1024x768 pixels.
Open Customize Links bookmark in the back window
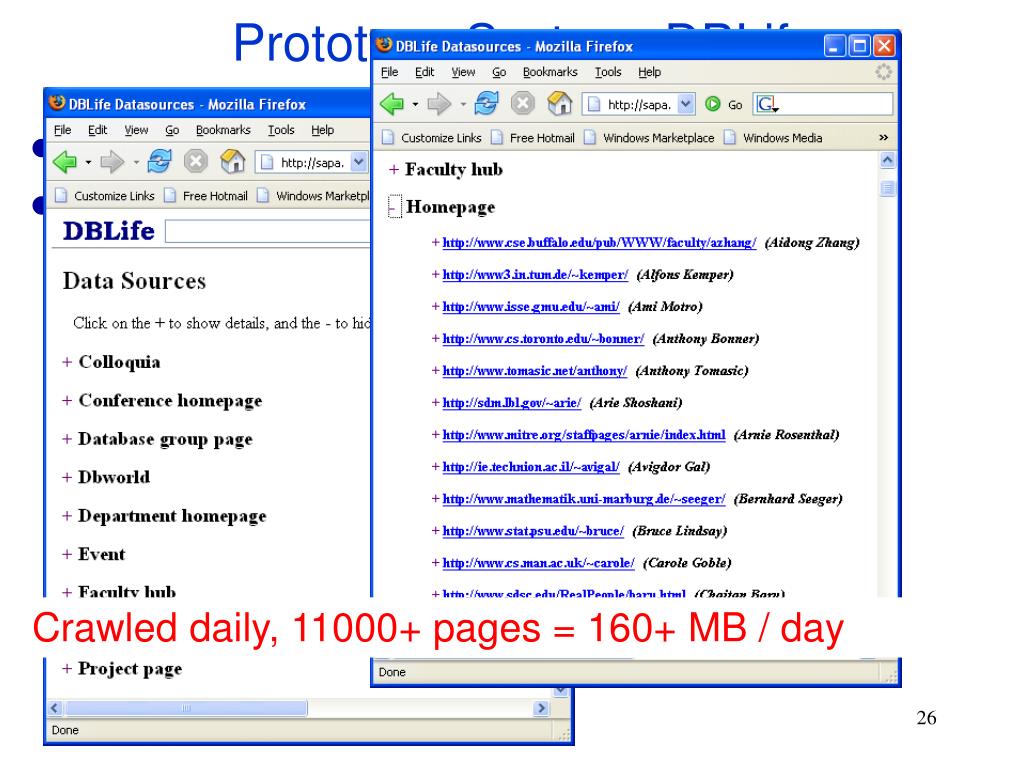[104, 196]
